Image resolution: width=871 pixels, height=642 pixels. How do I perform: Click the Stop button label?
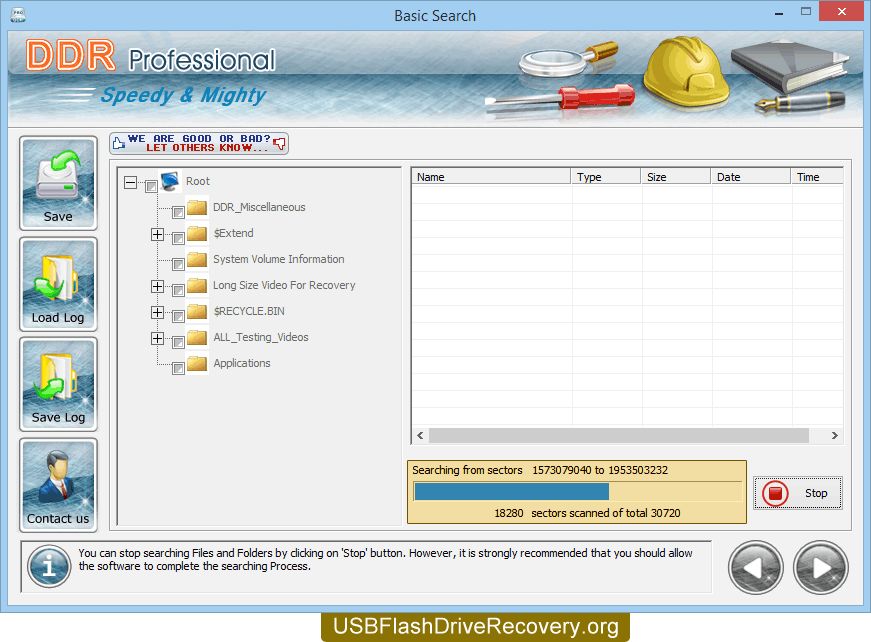tap(816, 493)
